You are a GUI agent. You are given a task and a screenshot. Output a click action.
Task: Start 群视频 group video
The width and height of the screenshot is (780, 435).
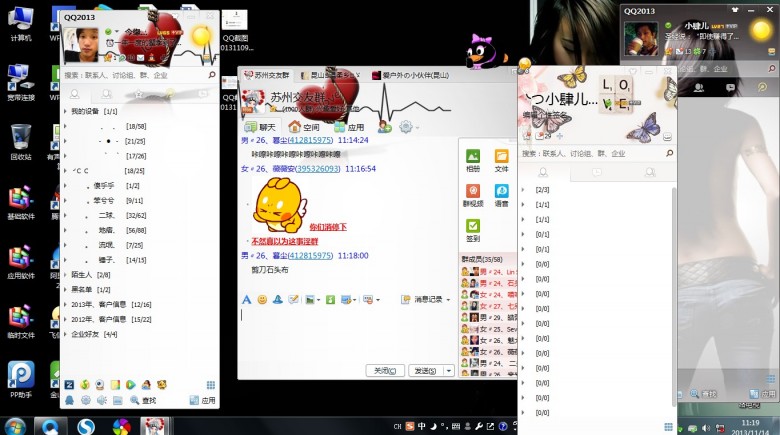[x=473, y=195]
